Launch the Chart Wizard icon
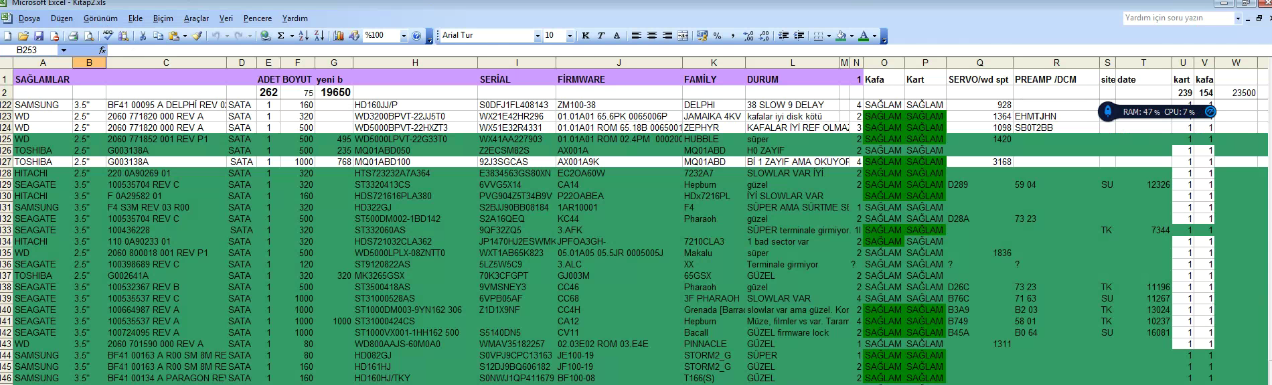 coord(339,35)
